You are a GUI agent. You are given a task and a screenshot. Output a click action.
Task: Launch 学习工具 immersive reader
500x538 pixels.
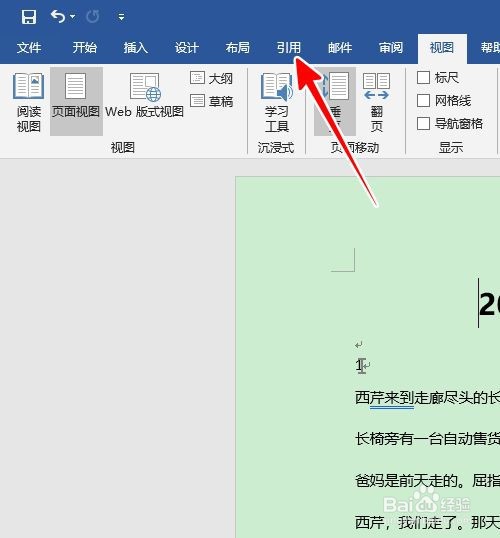coord(277,102)
